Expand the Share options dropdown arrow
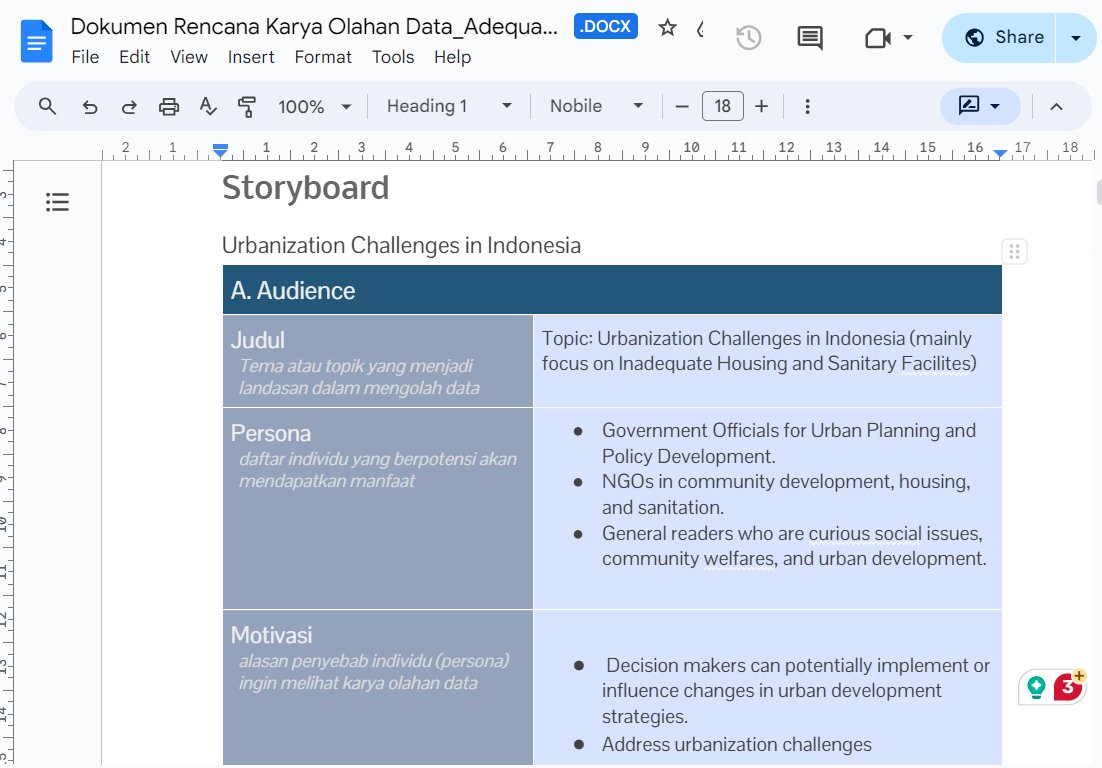The width and height of the screenshot is (1102, 768). pos(1075,37)
